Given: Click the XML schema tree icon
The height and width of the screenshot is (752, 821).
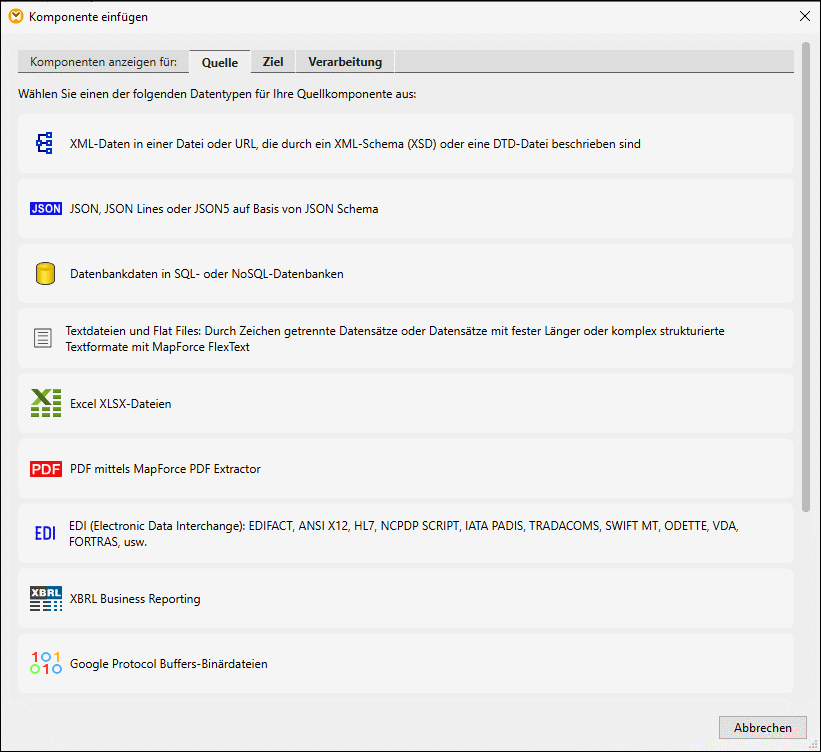Looking at the screenshot, I should pyautogui.click(x=44, y=143).
